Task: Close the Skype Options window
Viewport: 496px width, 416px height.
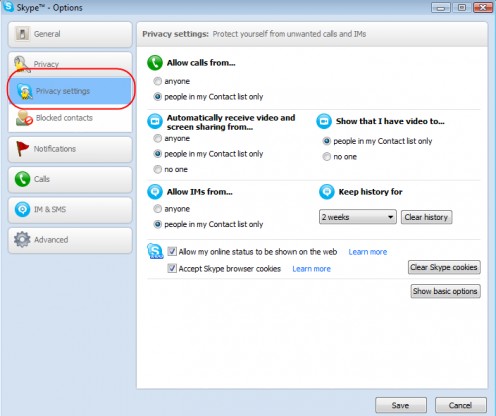Action: pos(483,7)
